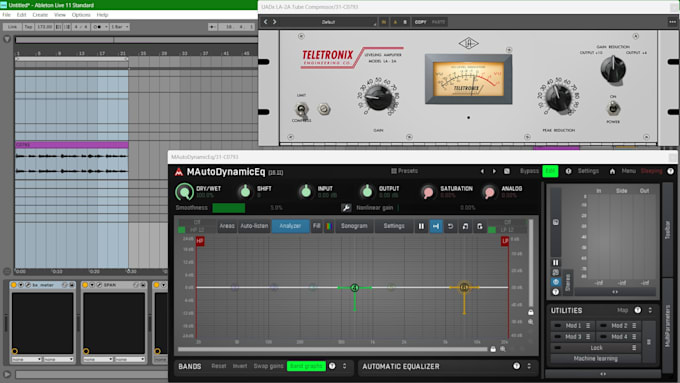Open Presets in MAutoDynamicEq
Viewport: 680px width, 383px height.
coord(405,171)
